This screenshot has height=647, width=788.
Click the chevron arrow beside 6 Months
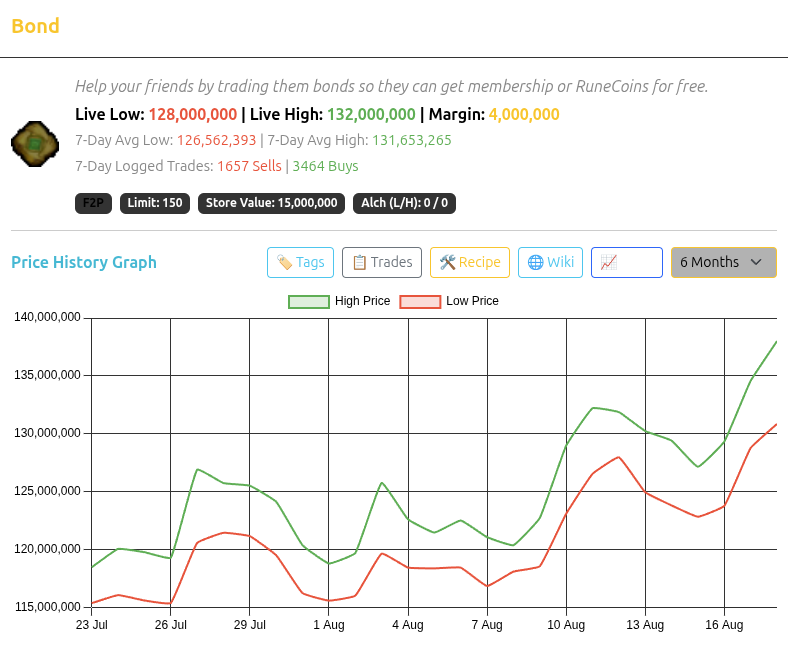coord(756,262)
